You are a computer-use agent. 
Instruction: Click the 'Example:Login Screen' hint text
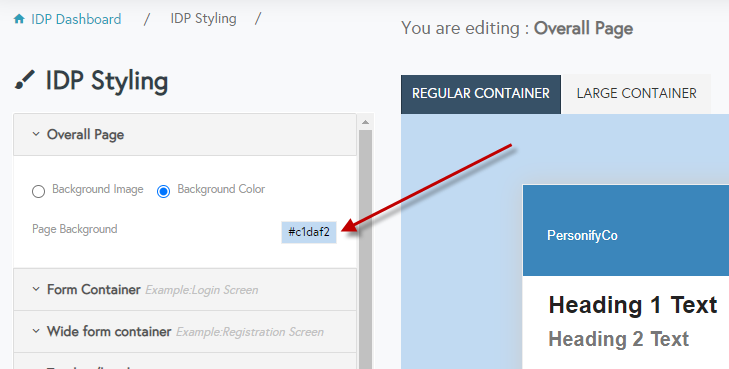202,290
